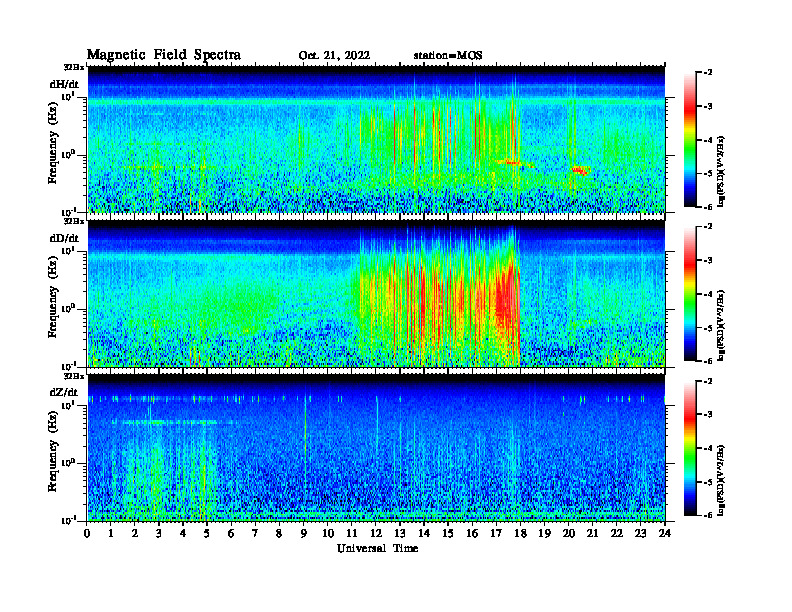This screenshot has width=792, height=612.
Task: Click the hour 23 tick label on the time axis
Action: point(640,534)
